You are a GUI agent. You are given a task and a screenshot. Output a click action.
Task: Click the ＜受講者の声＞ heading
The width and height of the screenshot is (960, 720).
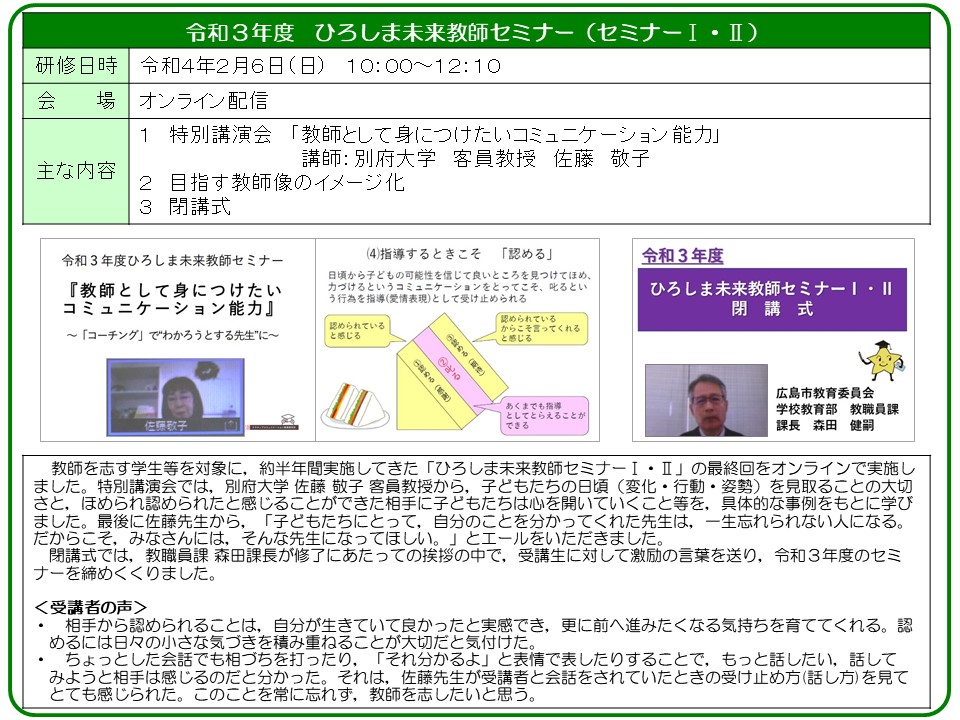click(92, 606)
